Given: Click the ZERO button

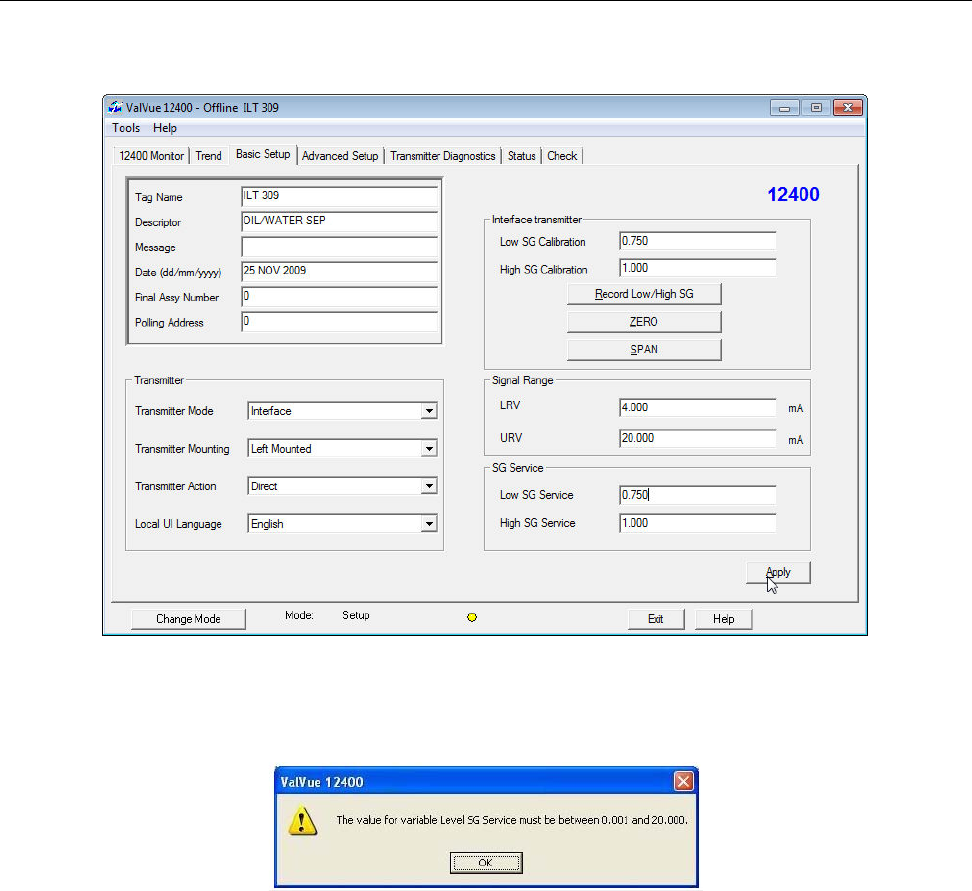Looking at the screenshot, I should (644, 322).
